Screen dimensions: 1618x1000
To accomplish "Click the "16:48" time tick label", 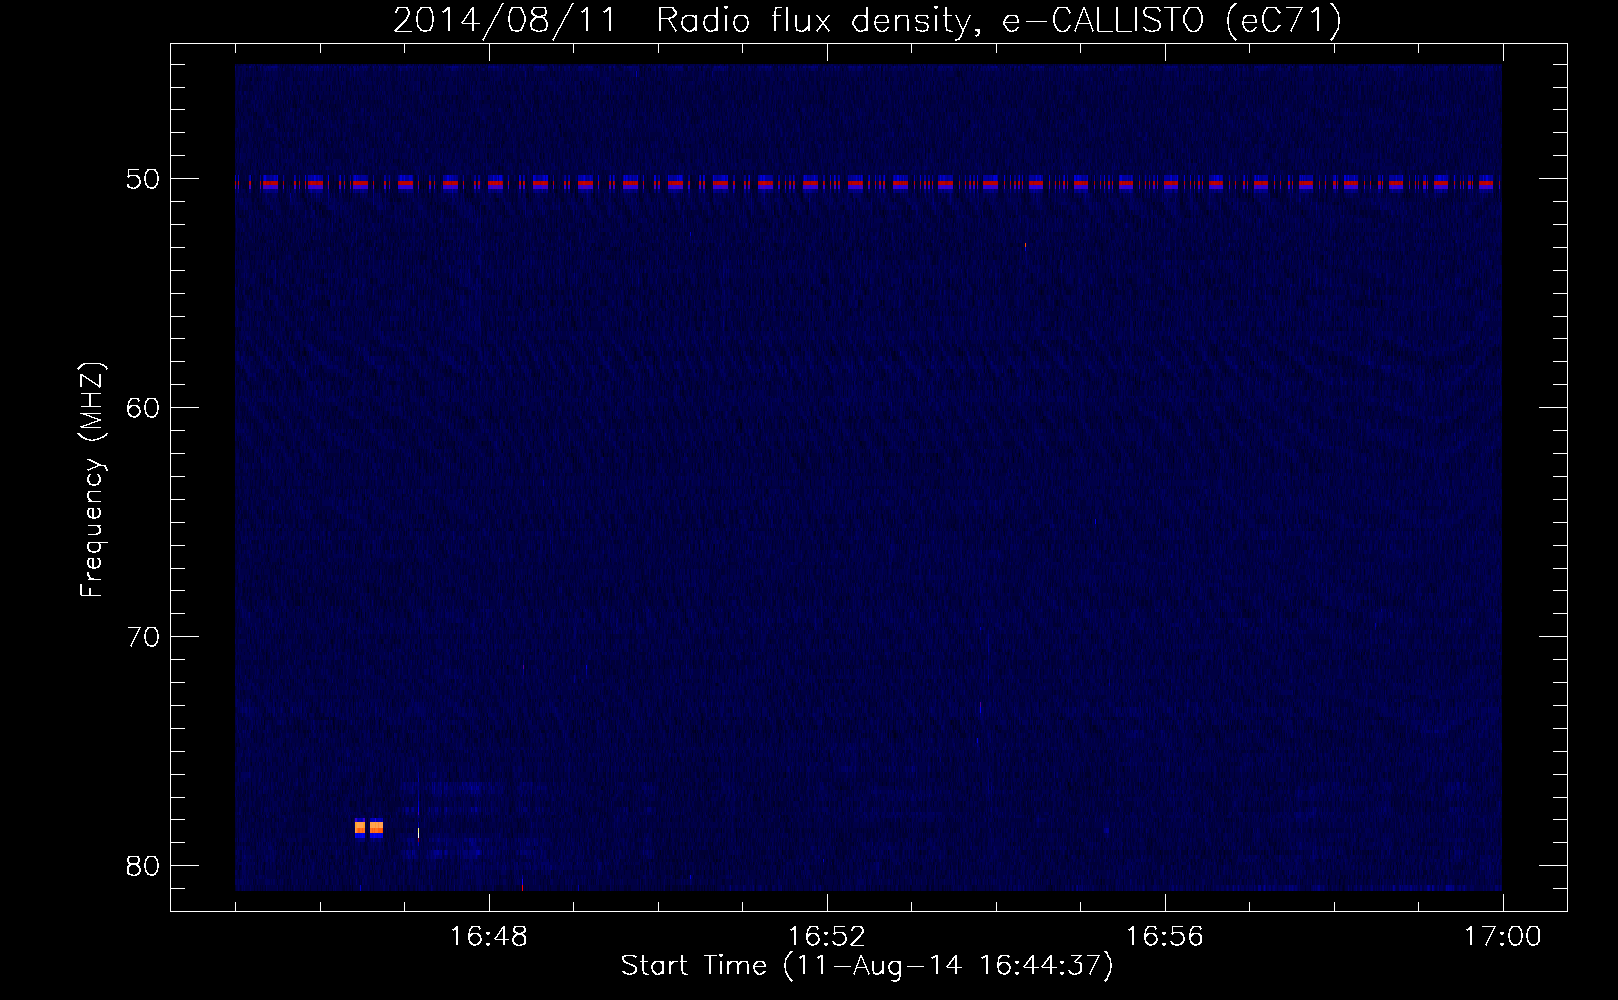I will pyautogui.click(x=489, y=937).
